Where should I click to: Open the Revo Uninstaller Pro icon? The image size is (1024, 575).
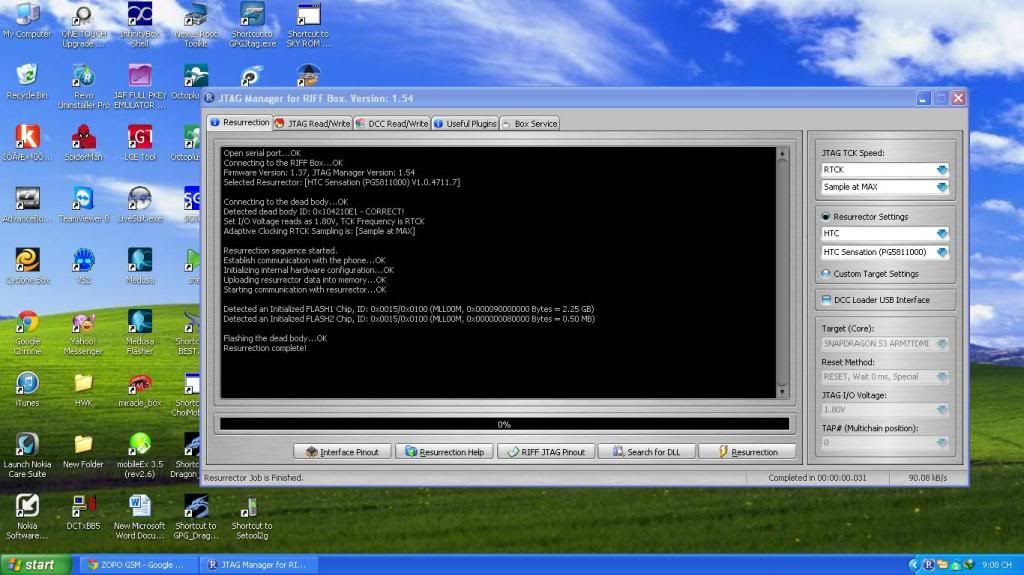83,86
